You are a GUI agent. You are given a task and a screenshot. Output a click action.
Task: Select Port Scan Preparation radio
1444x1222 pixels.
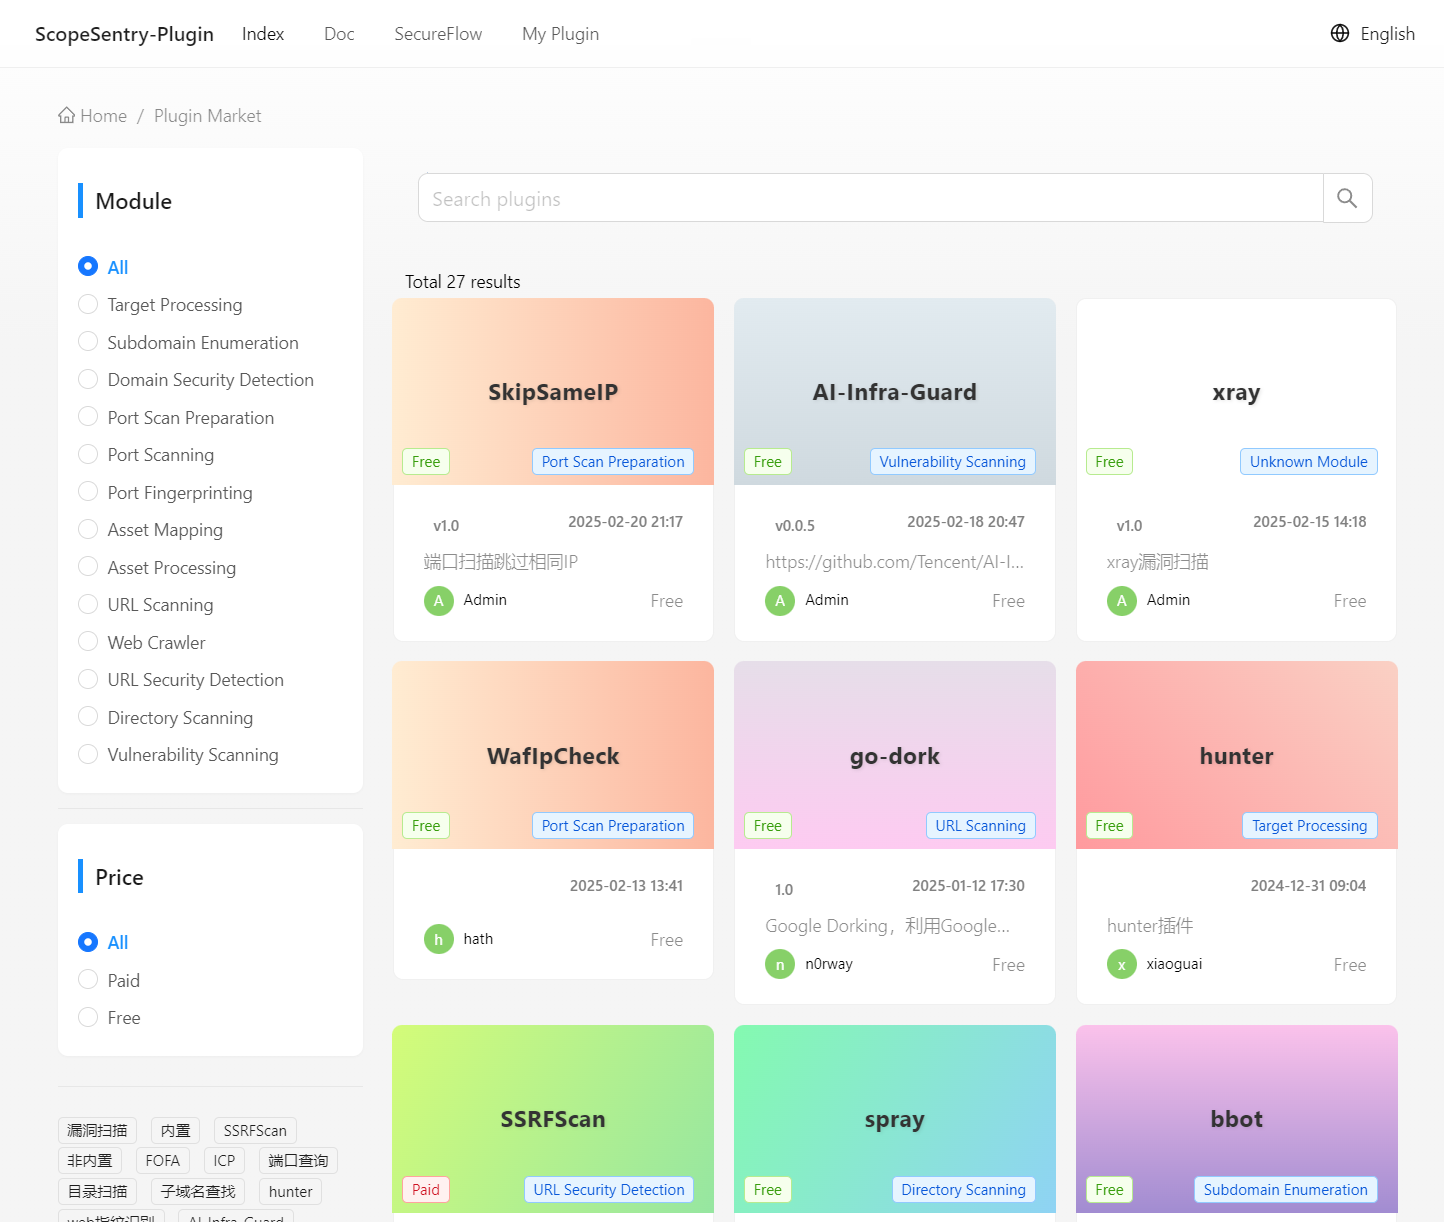pos(88,416)
